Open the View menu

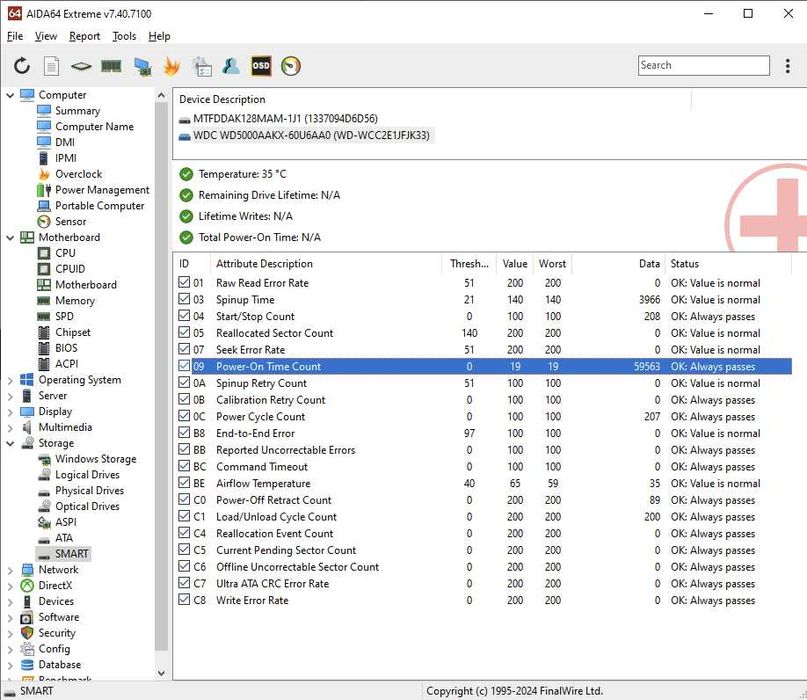(x=46, y=36)
